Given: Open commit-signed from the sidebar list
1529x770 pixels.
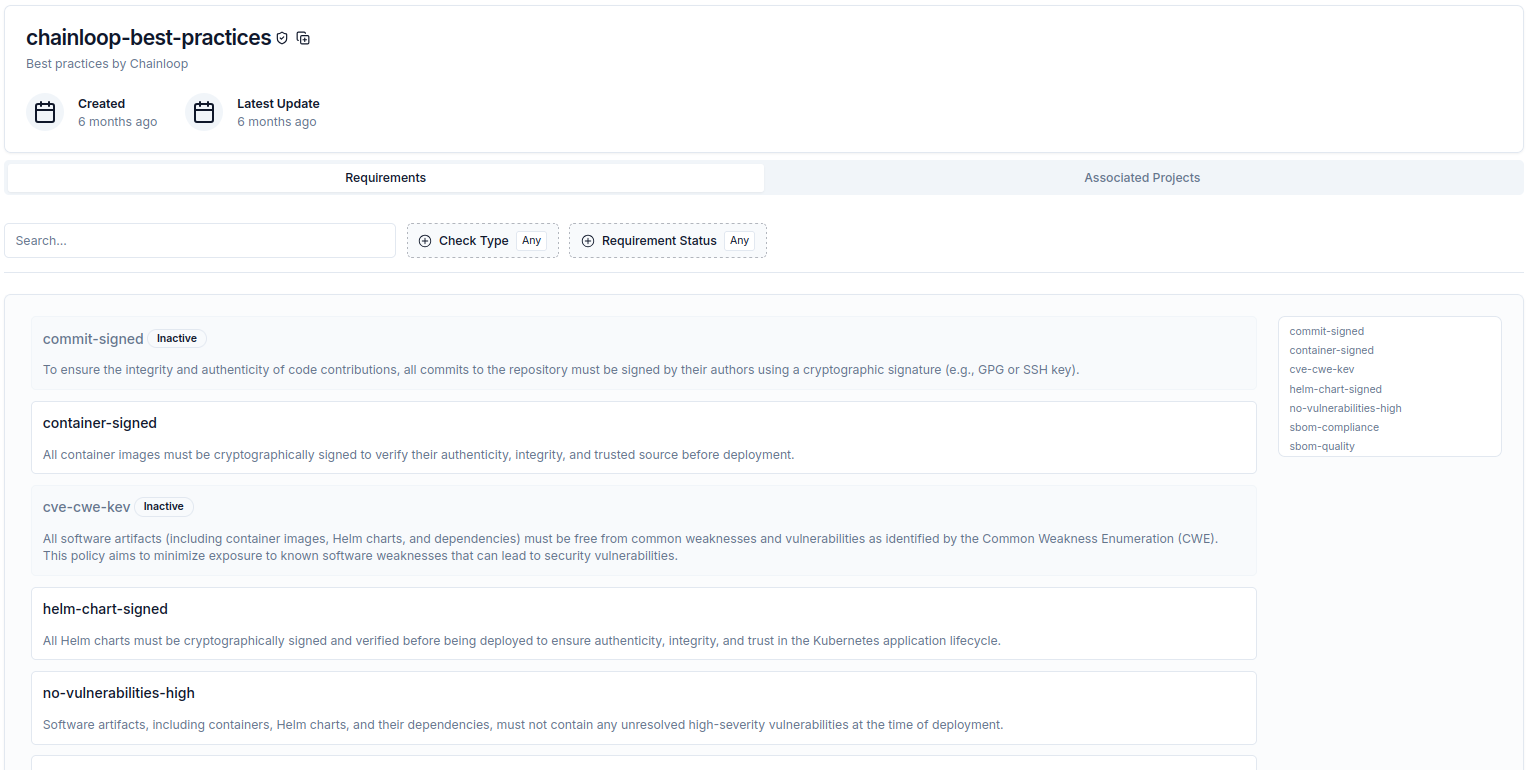Looking at the screenshot, I should pos(1326,331).
